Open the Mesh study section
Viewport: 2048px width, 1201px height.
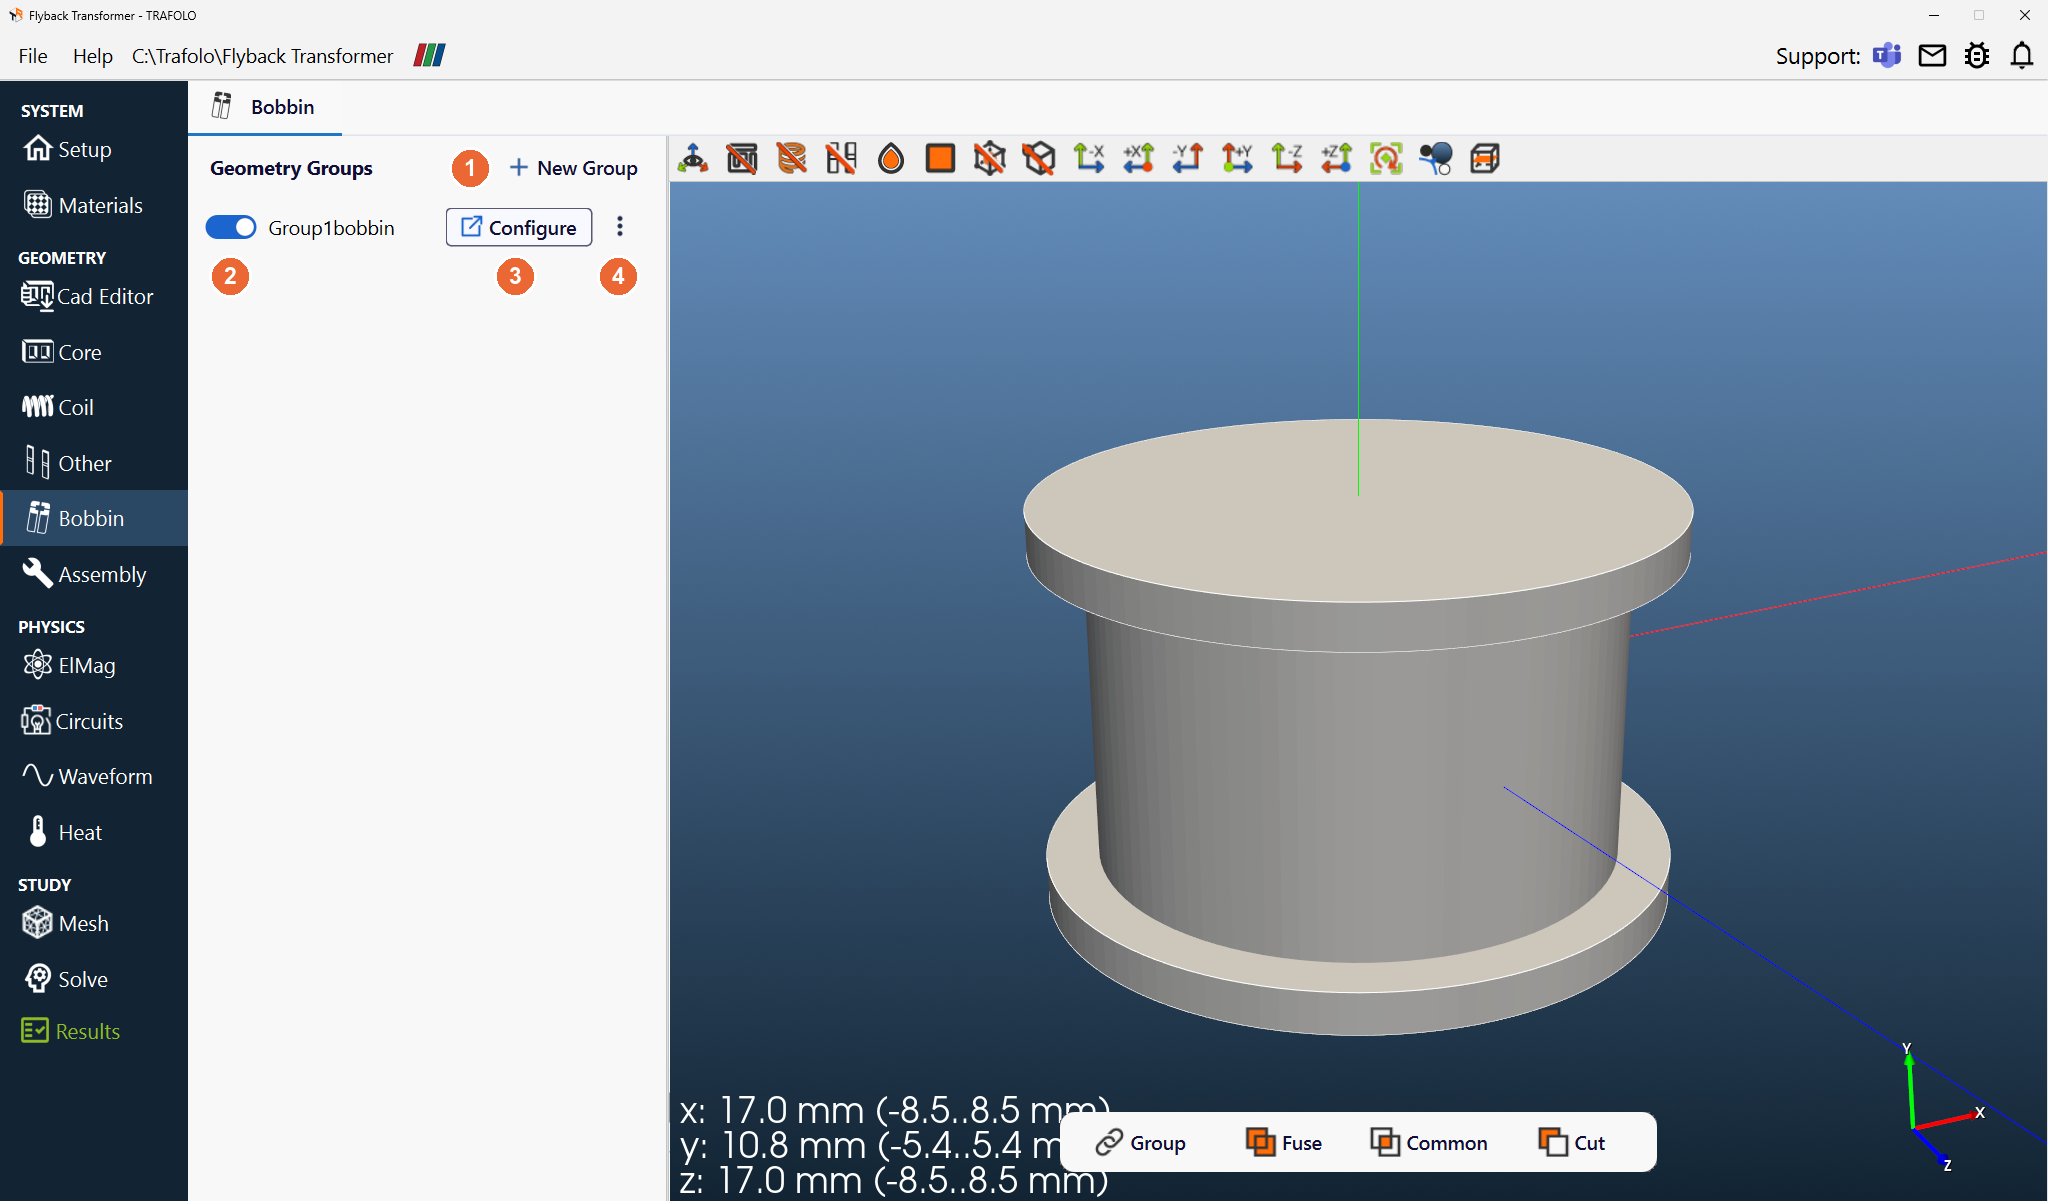93,923
